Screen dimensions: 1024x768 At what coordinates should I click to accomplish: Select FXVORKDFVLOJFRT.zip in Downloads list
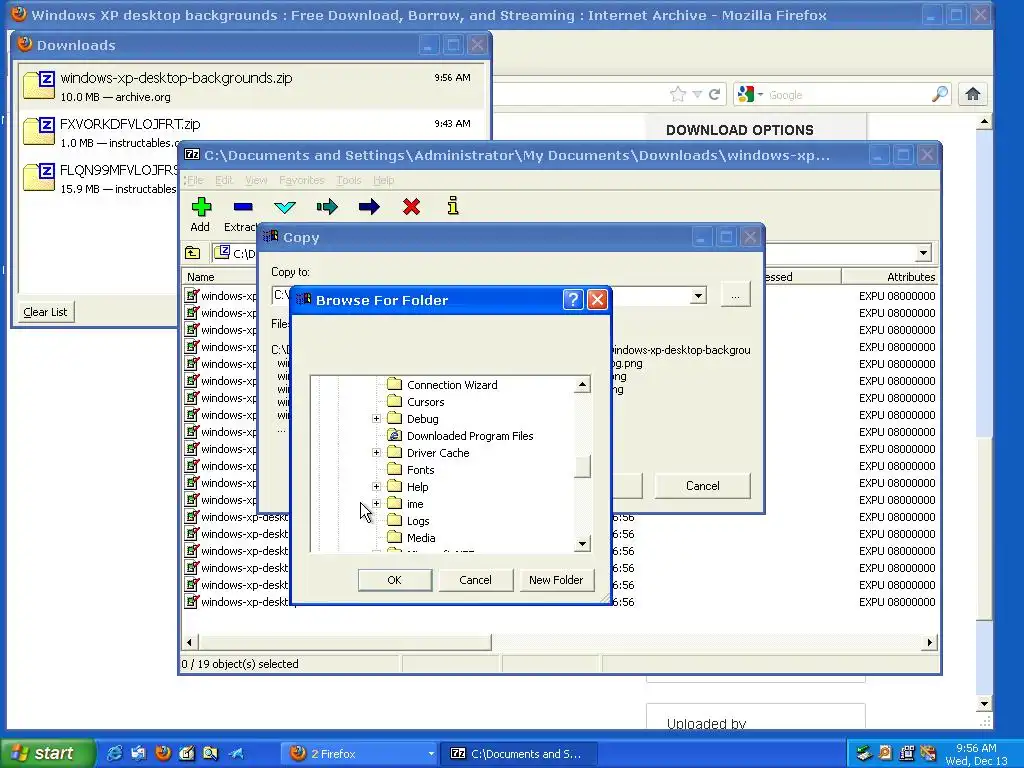point(251,132)
